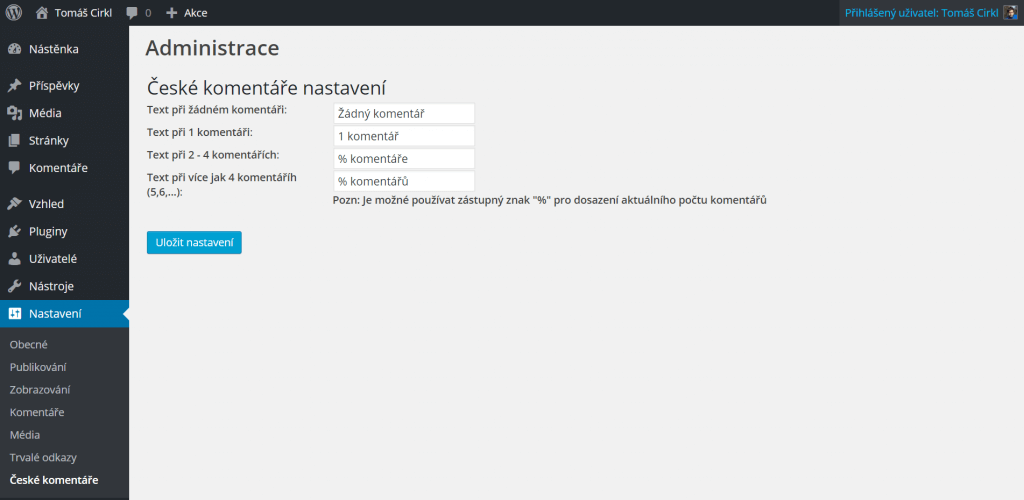The width and height of the screenshot is (1024, 500).
Task: Click label Text při žádném komentáři
Action: click(x=217, y=110)
